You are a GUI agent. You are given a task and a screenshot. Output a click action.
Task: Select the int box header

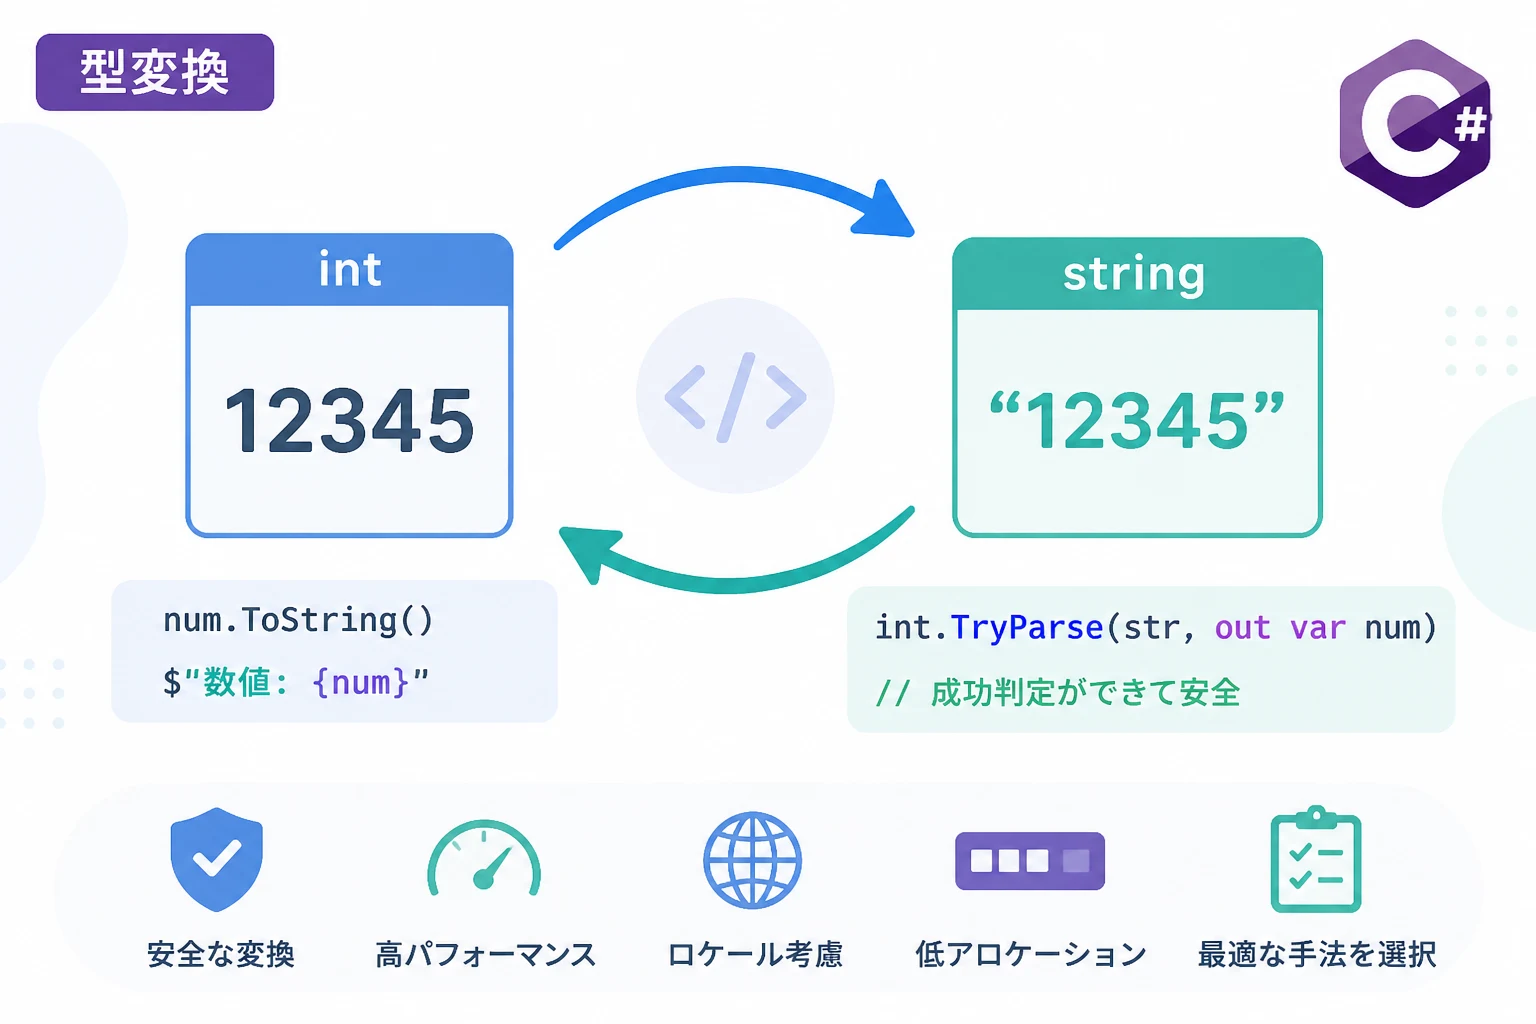(349, 270)
